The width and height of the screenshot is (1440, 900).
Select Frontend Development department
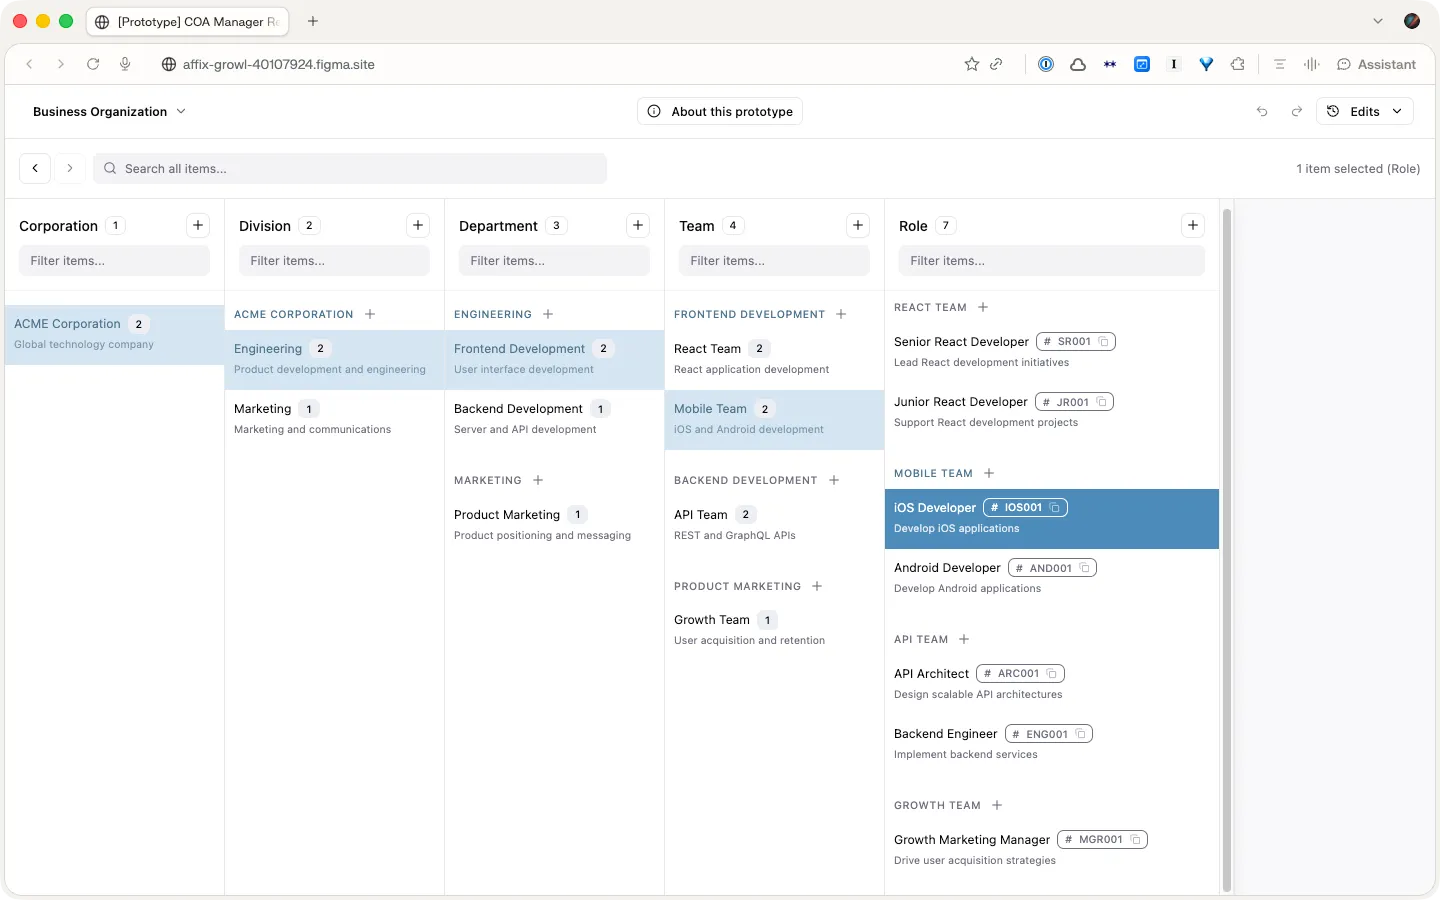coord(554,359)
